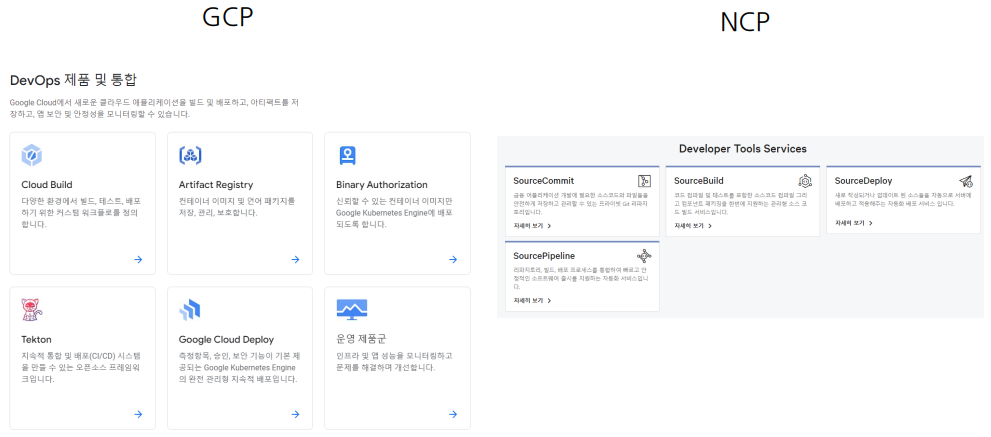991x437 pixels.
Task: Click 자세히 보기 under SourcePipeline
Action: [x=532, y=300]
